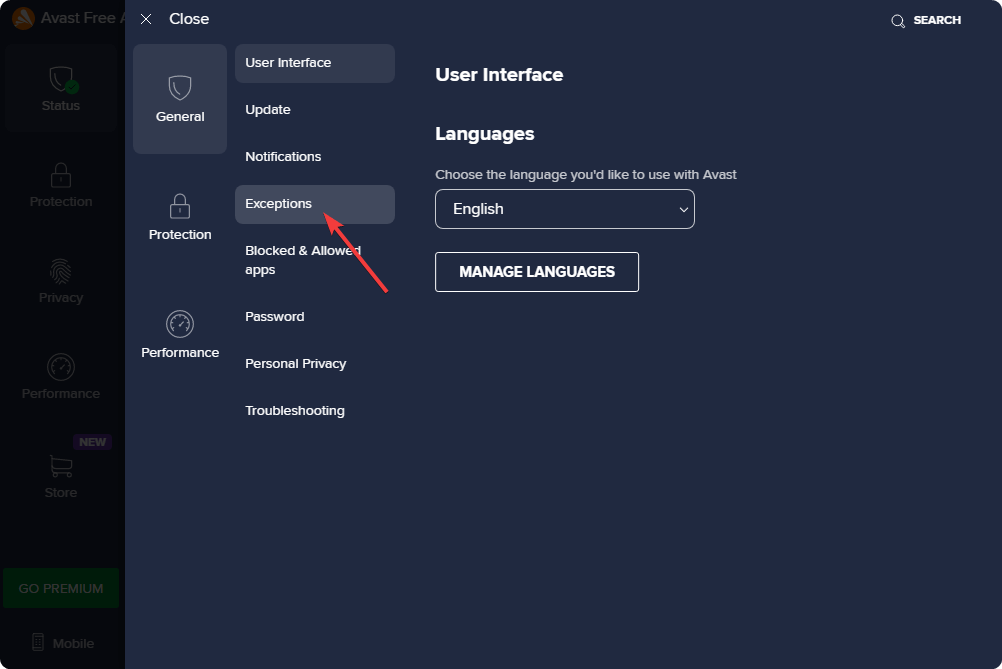Open the User Interface settings tab
The width and height of the screenshot is (1002, 669).
click(314, 63)
